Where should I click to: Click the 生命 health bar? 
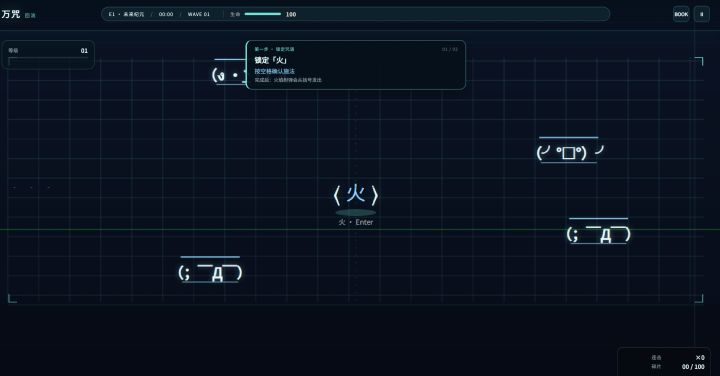coord(263,14)
